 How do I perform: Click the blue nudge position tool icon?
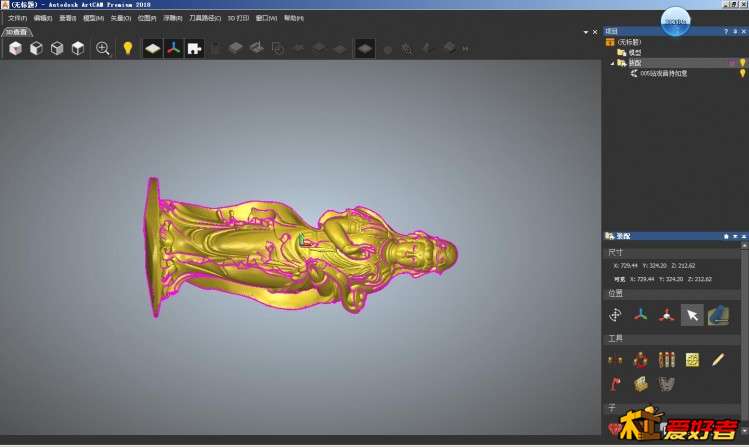point(718,315)
